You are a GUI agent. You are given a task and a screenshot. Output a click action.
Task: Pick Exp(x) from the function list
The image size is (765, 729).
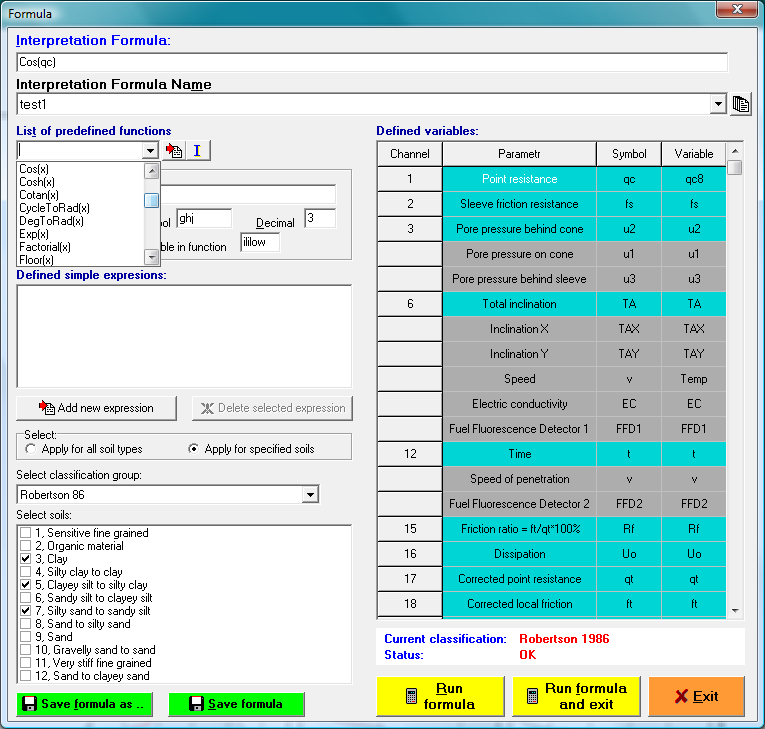point(34,234)
